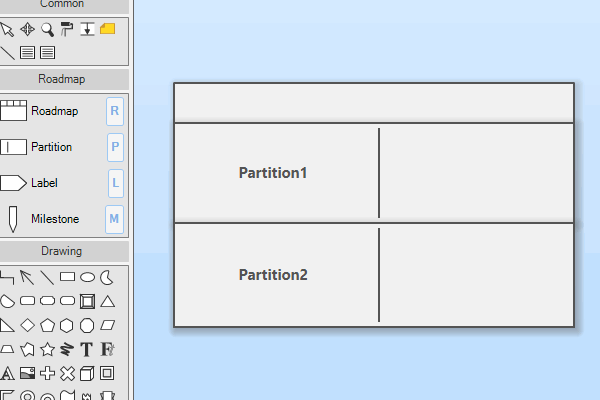Select the image shape tool
This screenshot has width=600, height=400.
click(x=27, y=373)
